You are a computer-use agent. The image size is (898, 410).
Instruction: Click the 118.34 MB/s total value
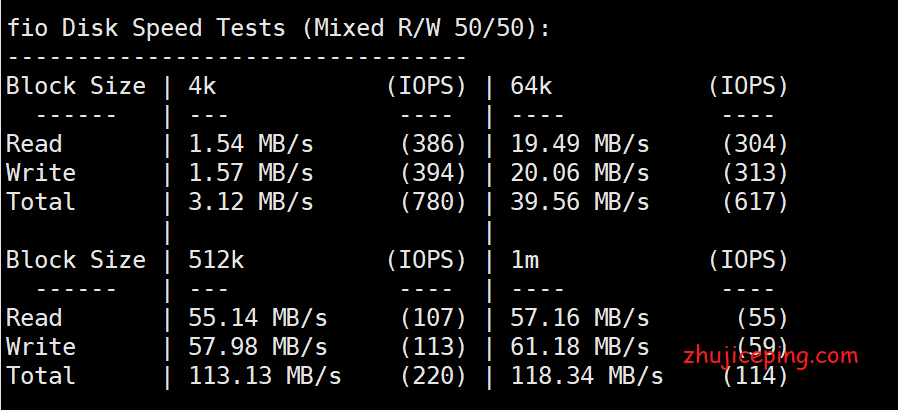point(586,376)
